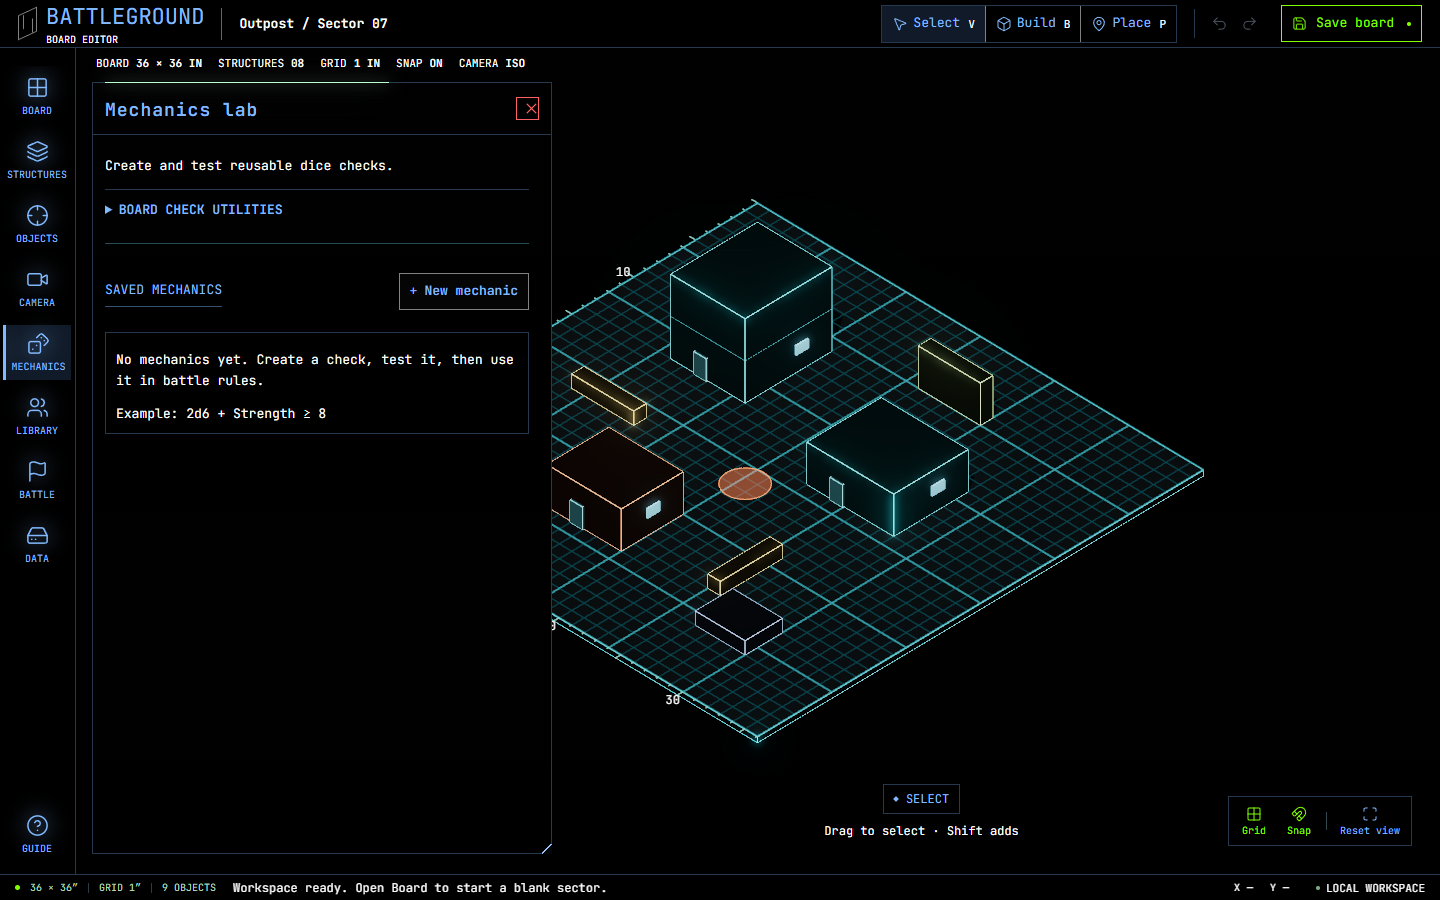Open the Data sidebar panel
1440x900 pixels.
tap(37, 545)
